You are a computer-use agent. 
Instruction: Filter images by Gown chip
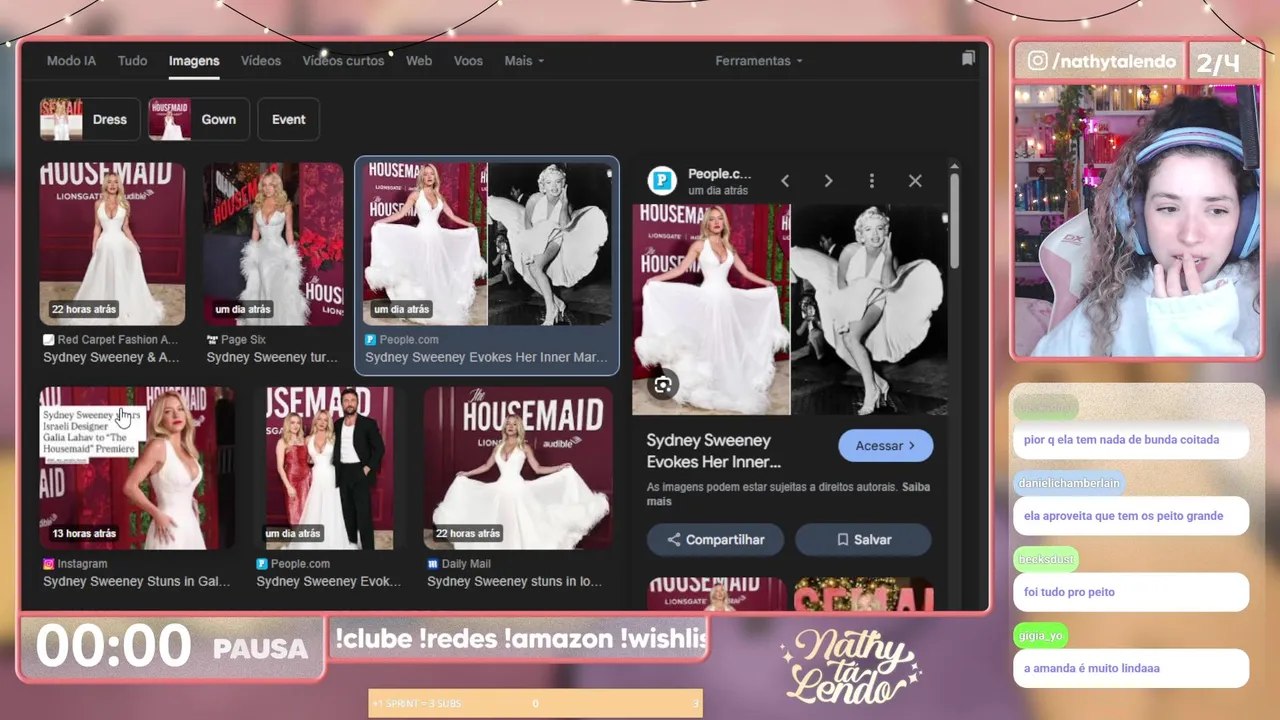click(199, 119)
